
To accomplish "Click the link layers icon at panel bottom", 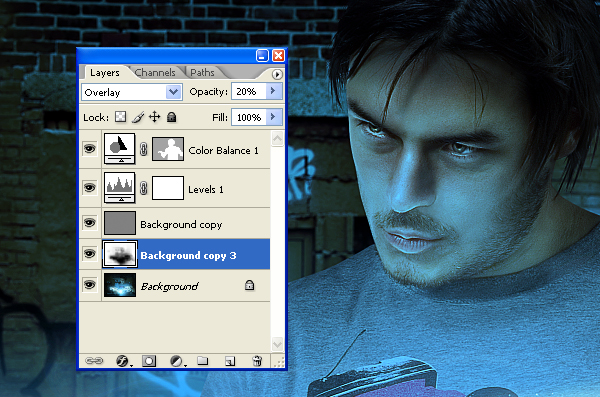I will [94, 361].
